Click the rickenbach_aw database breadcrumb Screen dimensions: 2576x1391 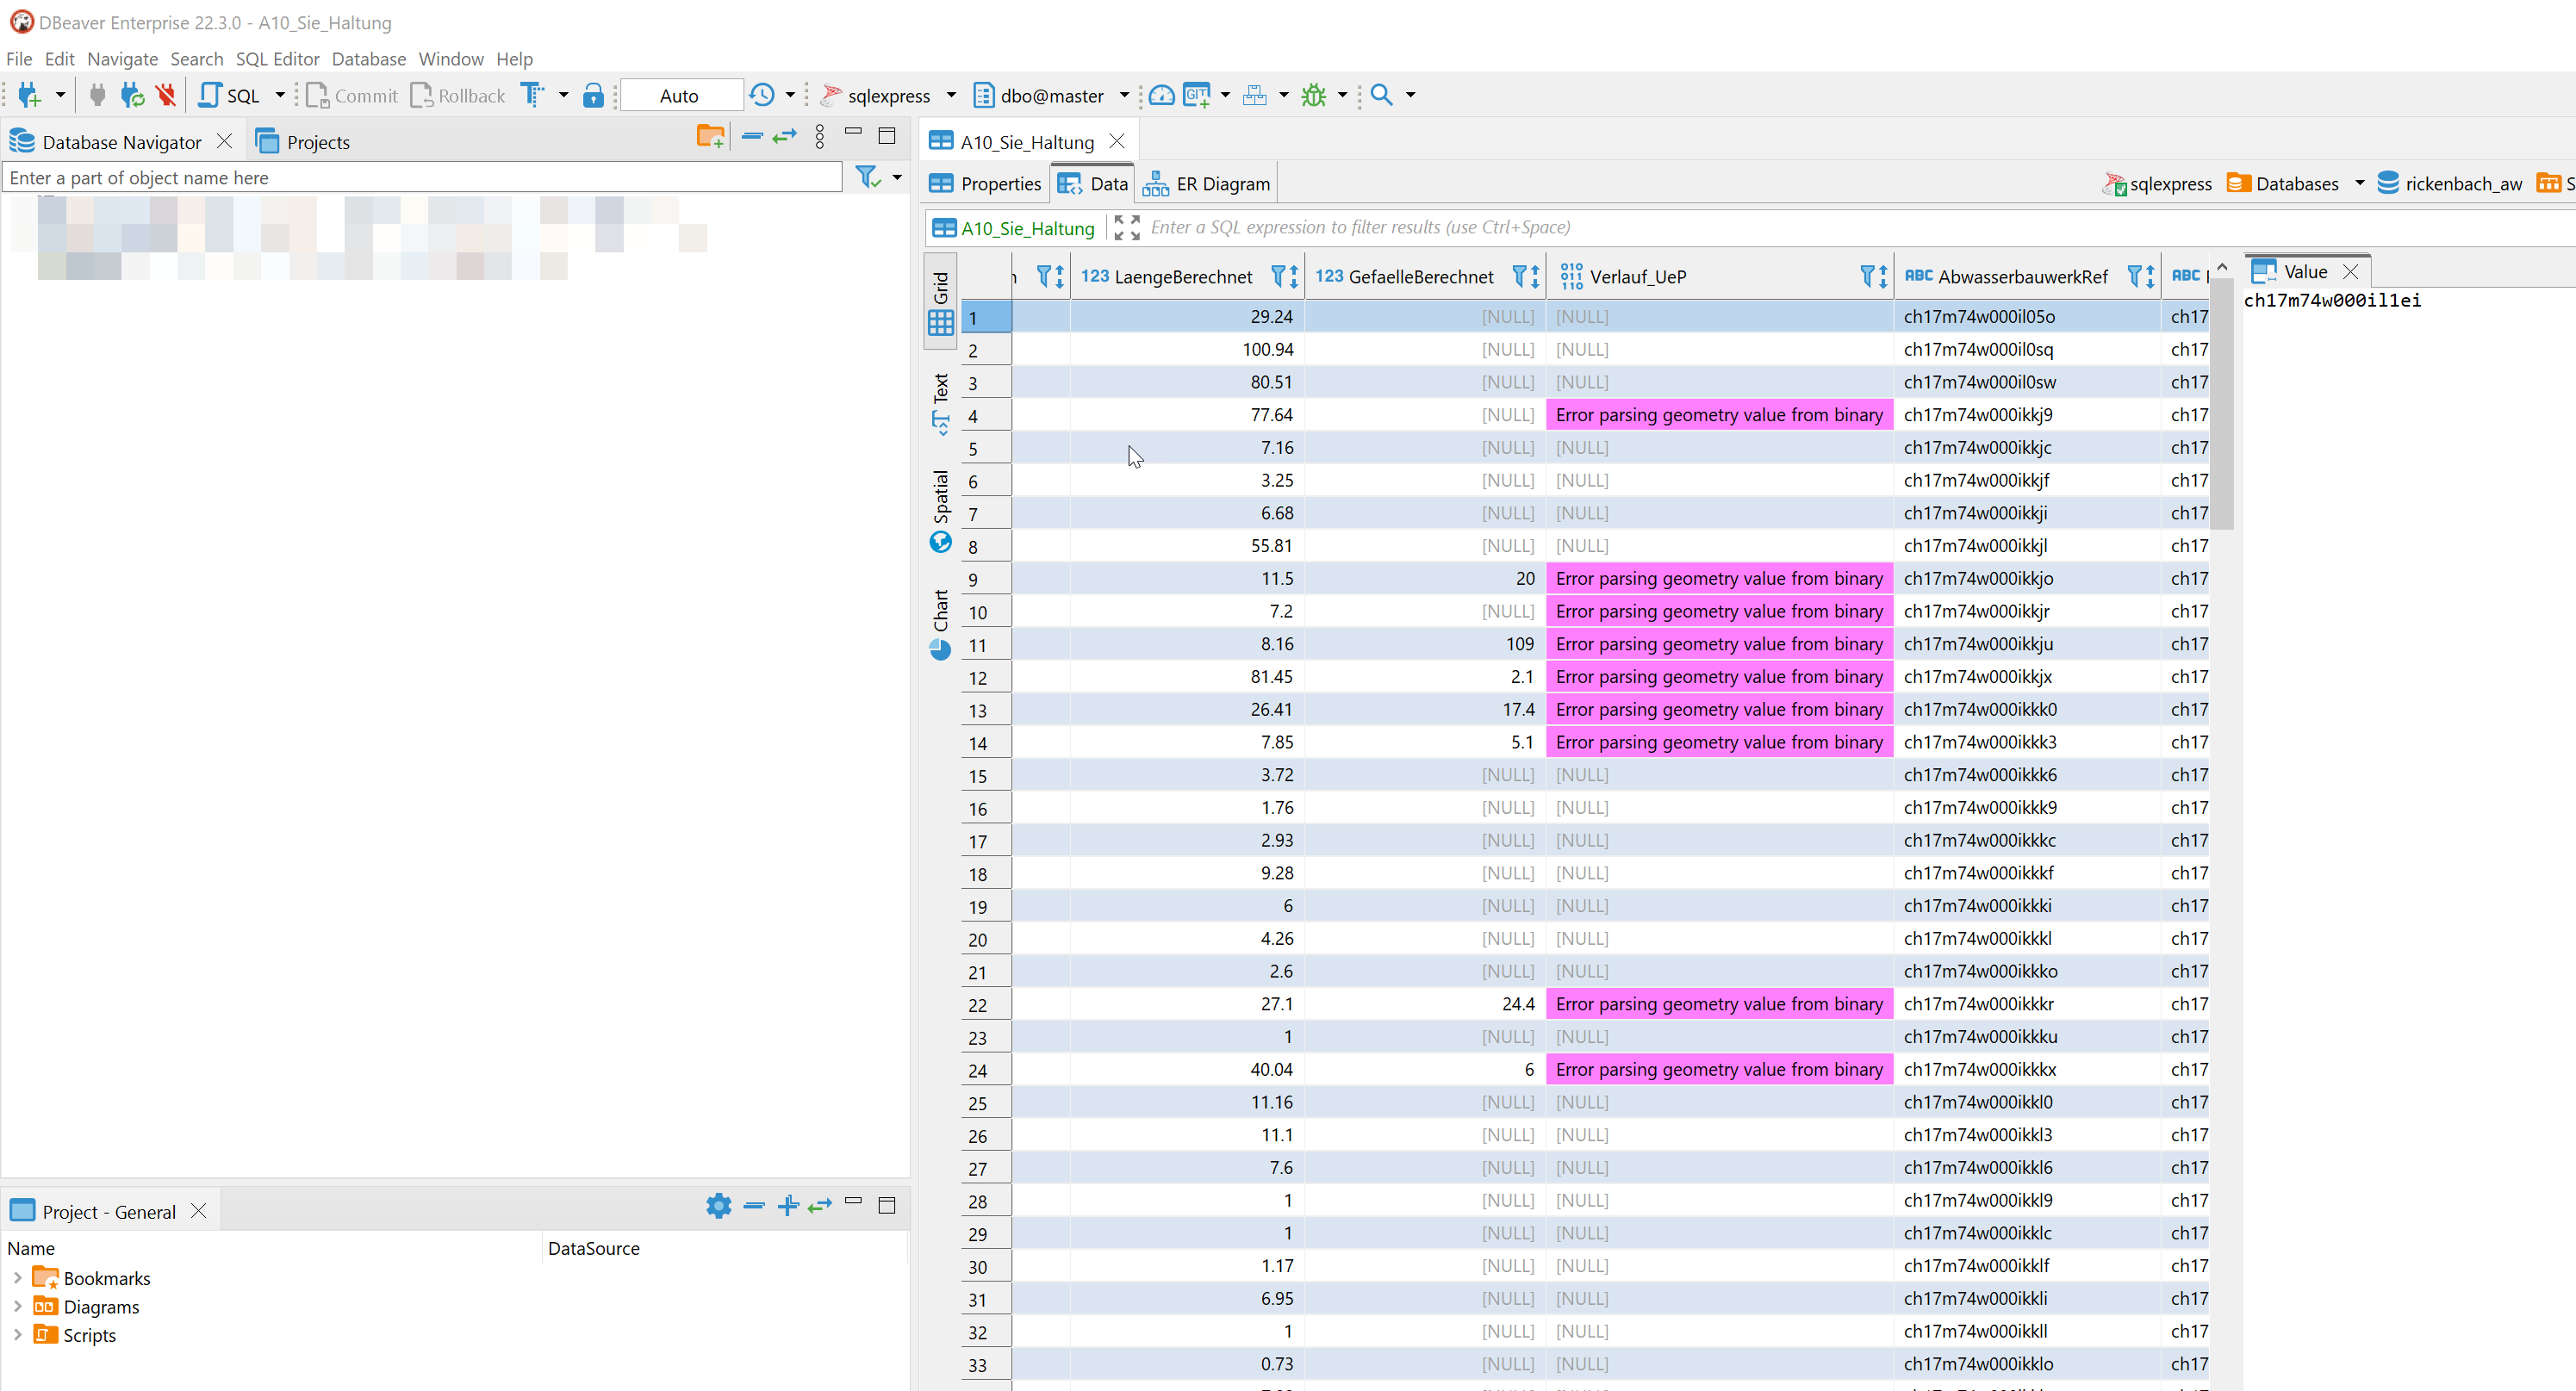[2449, 183]
